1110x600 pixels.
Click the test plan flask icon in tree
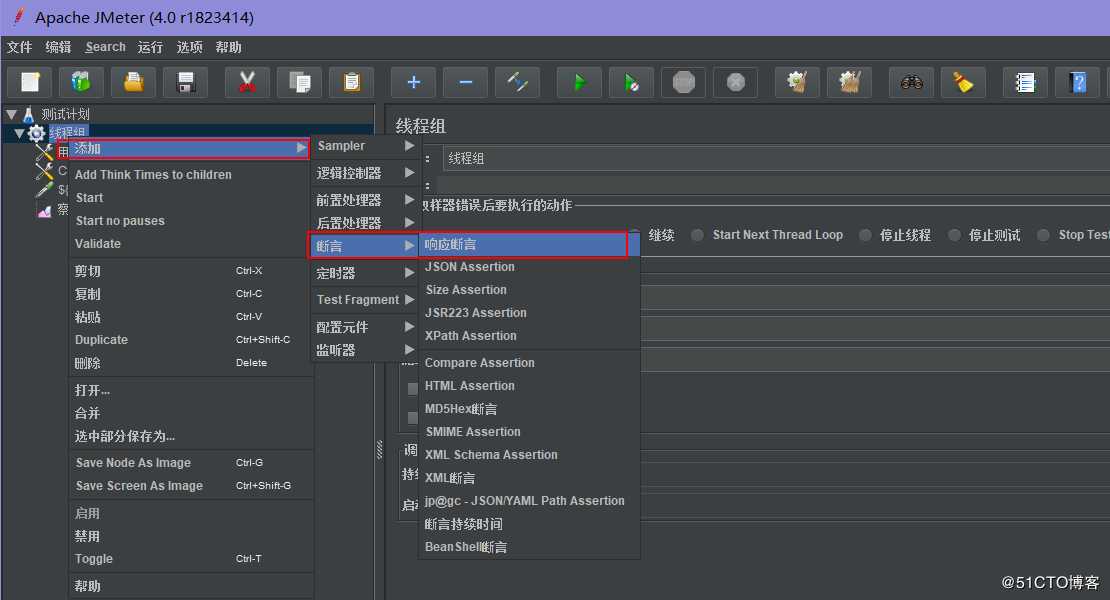coord(29,114)
